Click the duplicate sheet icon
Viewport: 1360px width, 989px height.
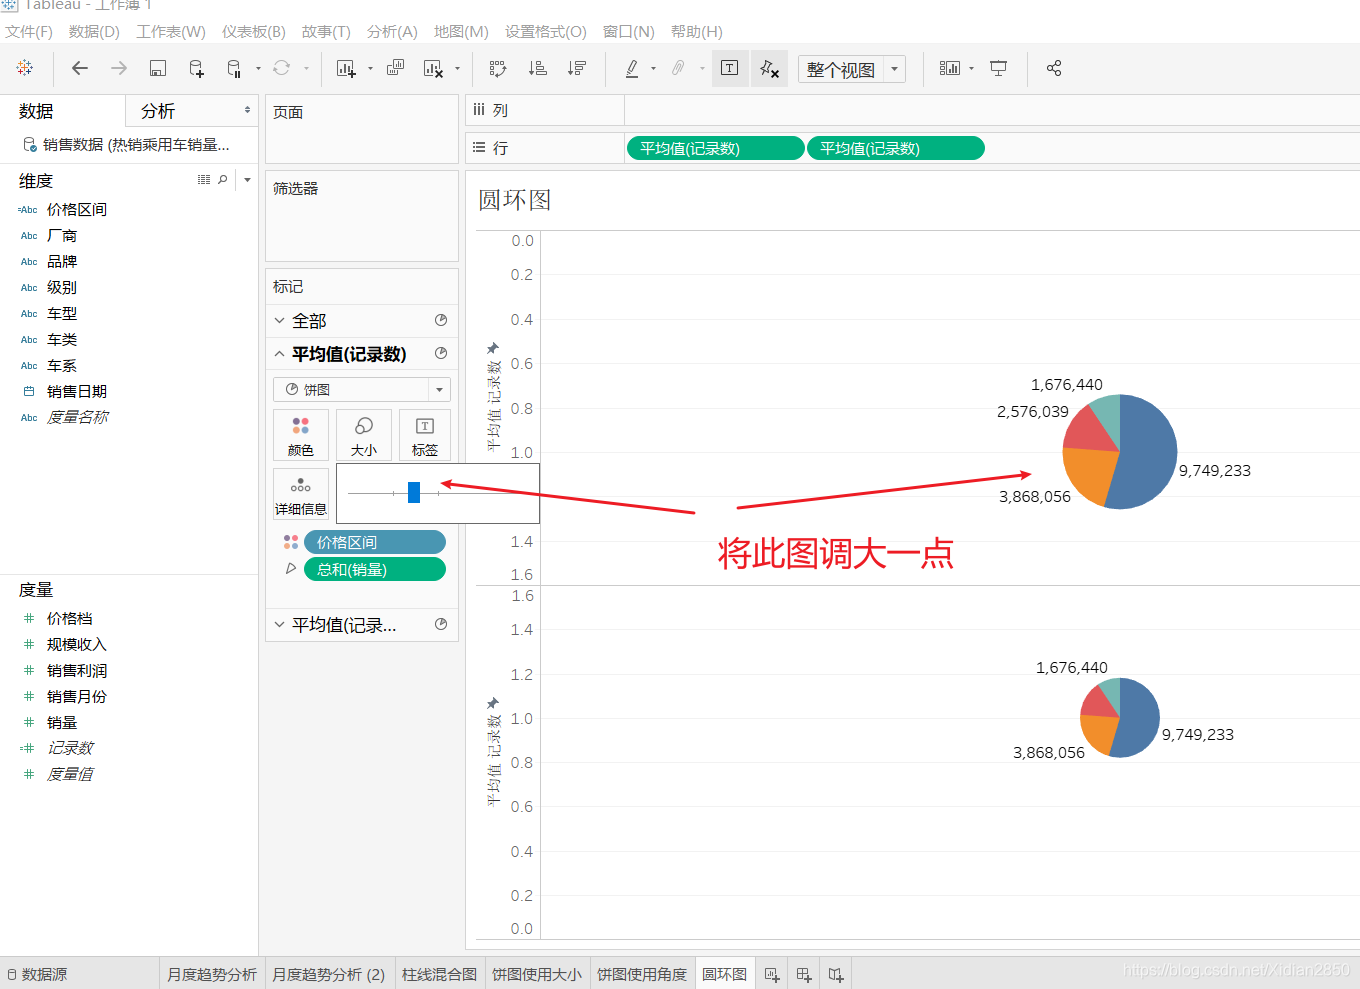[395, 68]
